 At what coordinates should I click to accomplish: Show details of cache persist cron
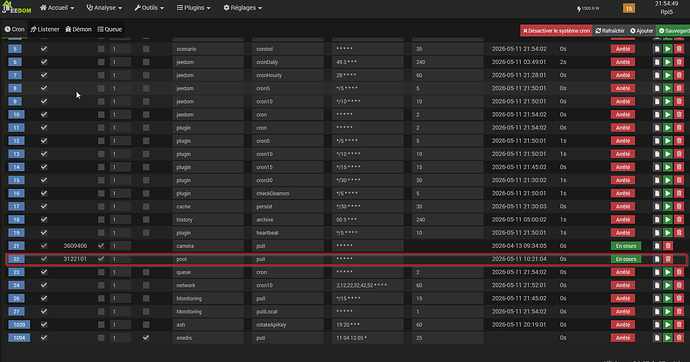point(657,206)
